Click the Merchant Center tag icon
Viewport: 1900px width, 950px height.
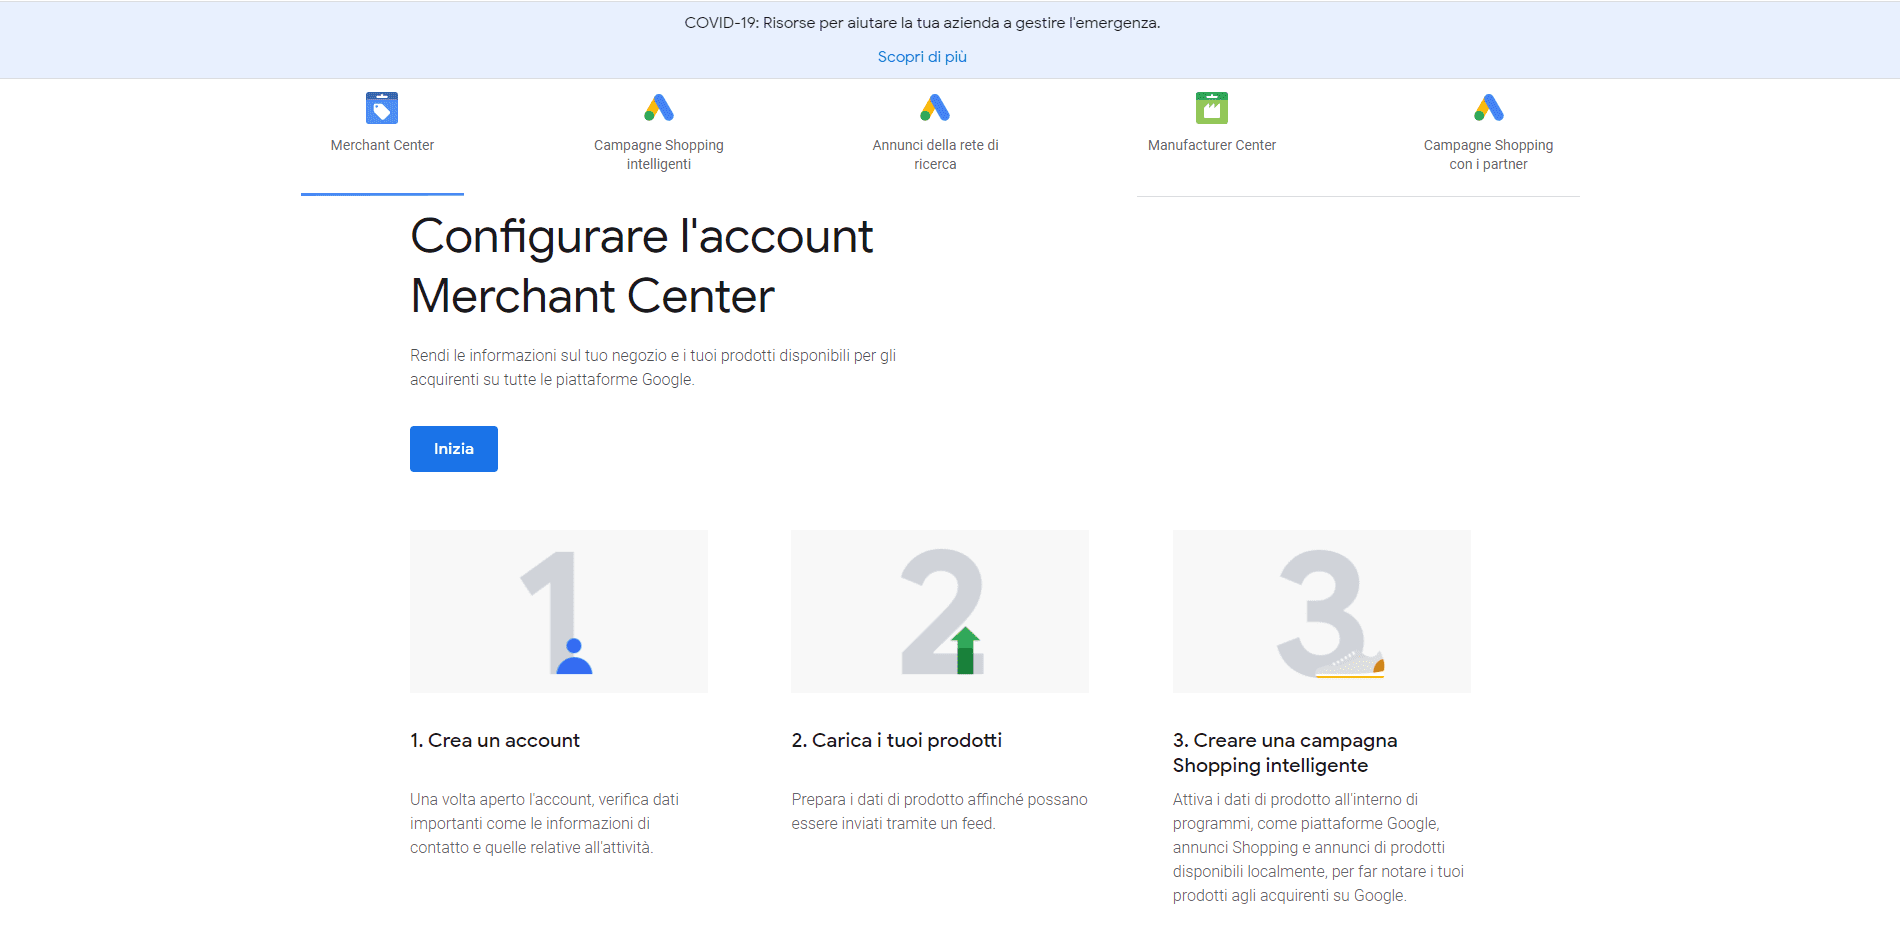[x=382, y=108]
